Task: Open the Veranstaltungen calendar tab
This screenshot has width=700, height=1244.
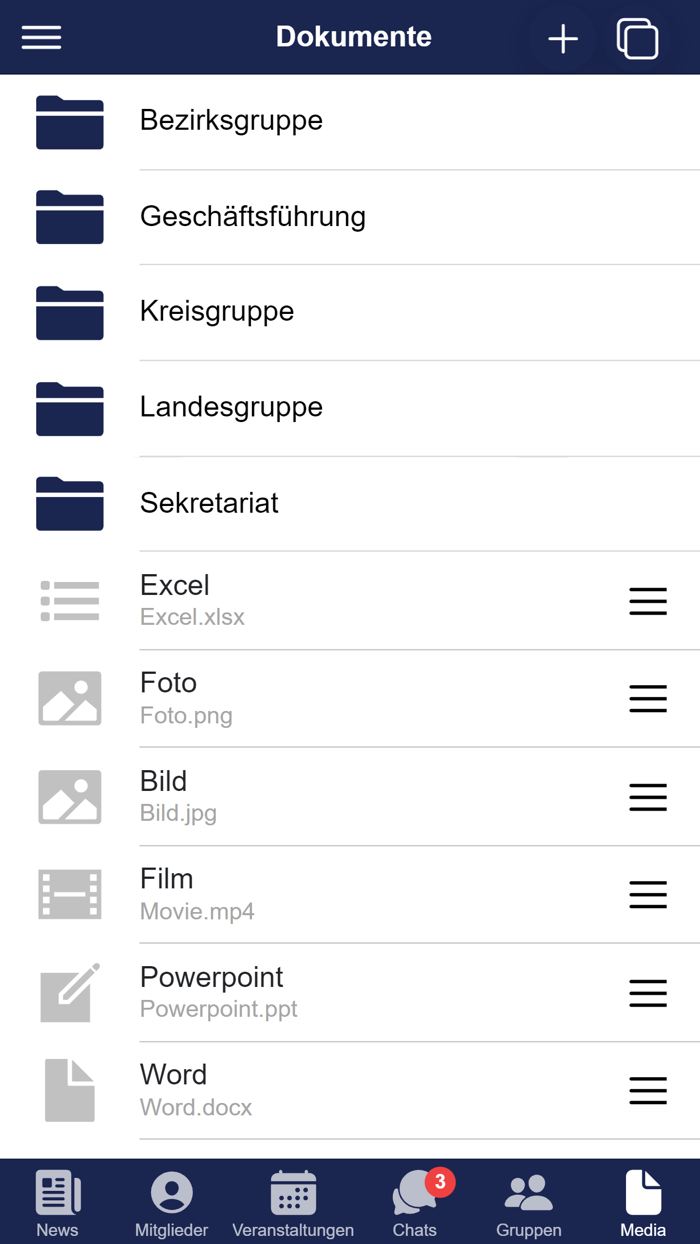Action: pyautogui.click(x=293, y=1202)
